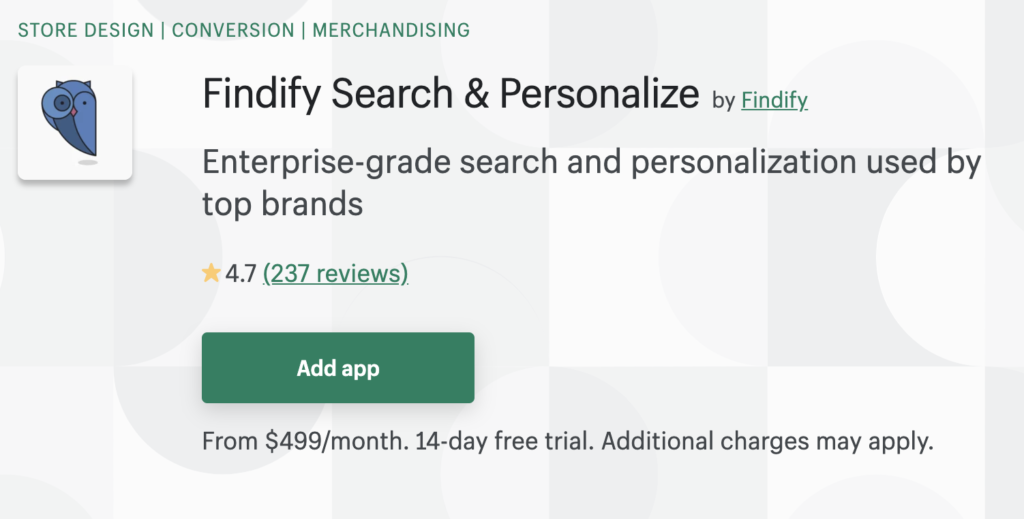Click the 'top brands' tagline line
Viewport: 1024px width, 519px height.
[x=281, y=203]
